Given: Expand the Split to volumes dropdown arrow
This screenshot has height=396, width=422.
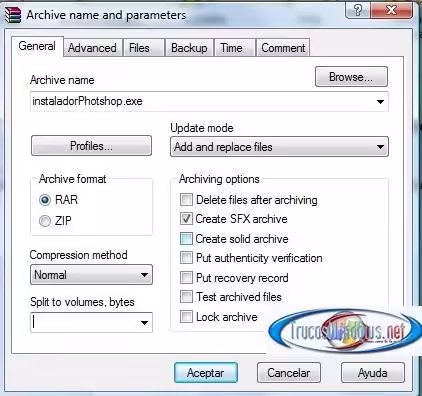Looking at the screenshot, I should click(144, 323).
